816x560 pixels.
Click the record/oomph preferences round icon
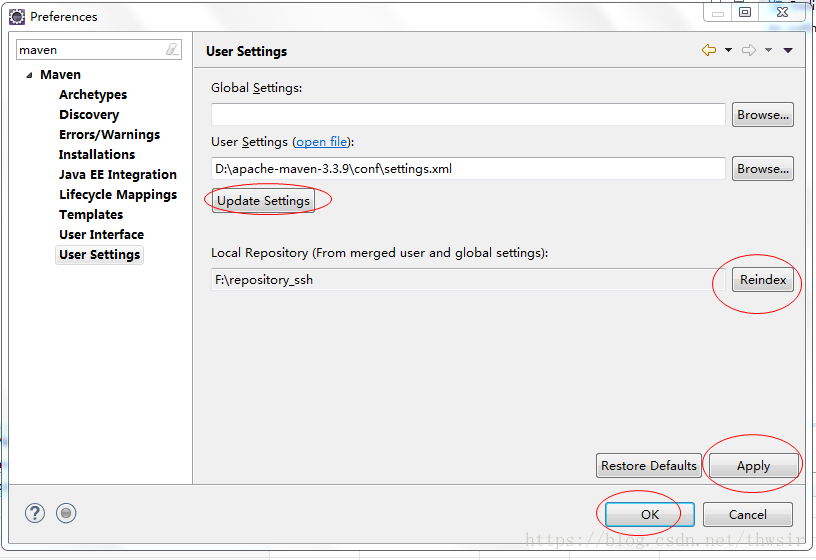pos(66,513)
